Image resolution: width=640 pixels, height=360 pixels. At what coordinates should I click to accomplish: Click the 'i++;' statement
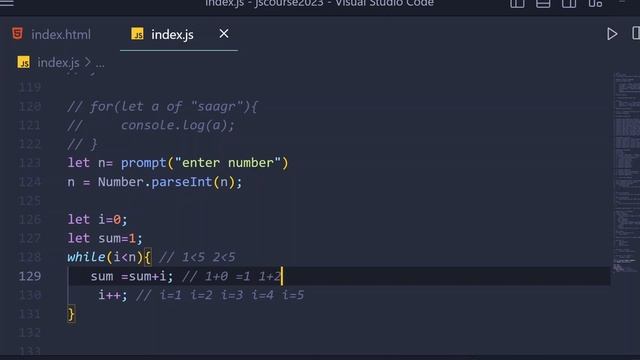coord(113,295)
